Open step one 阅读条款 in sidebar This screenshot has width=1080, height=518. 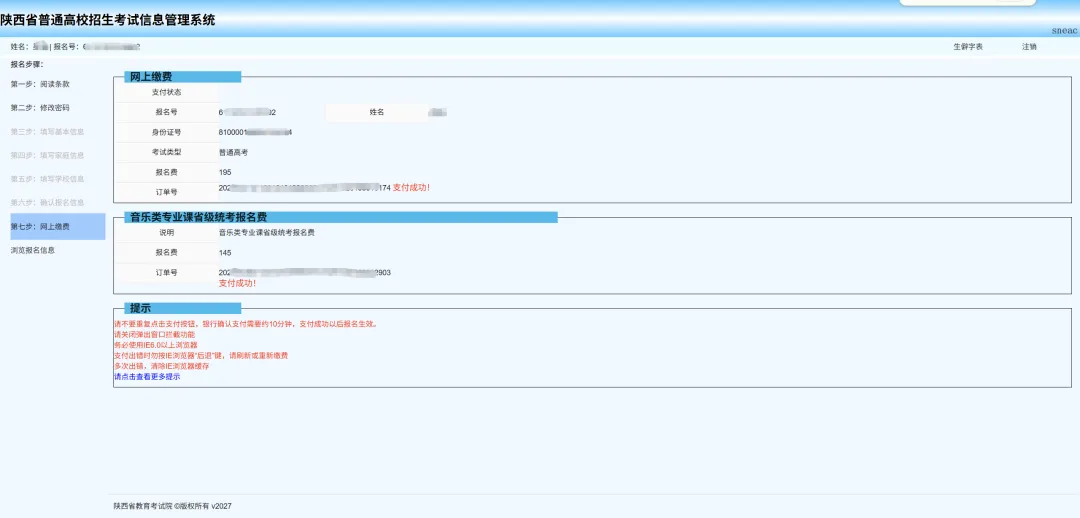(x=40, y=84)
